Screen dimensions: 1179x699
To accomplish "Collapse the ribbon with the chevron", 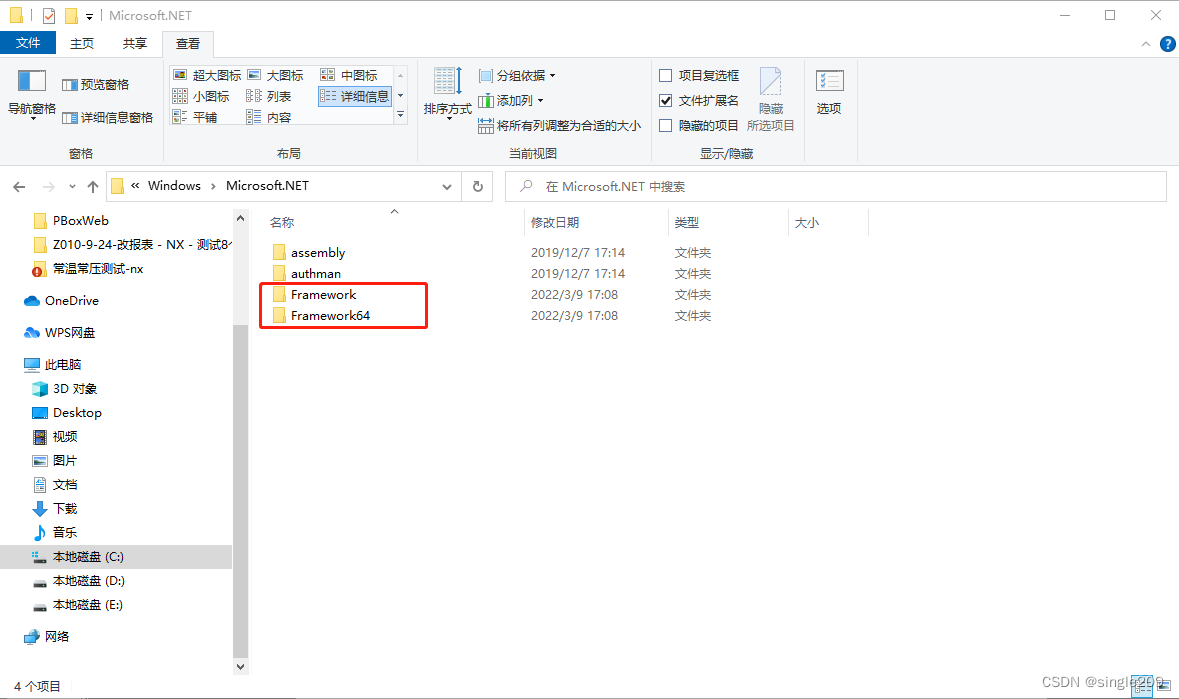I will coord(1146,44).
